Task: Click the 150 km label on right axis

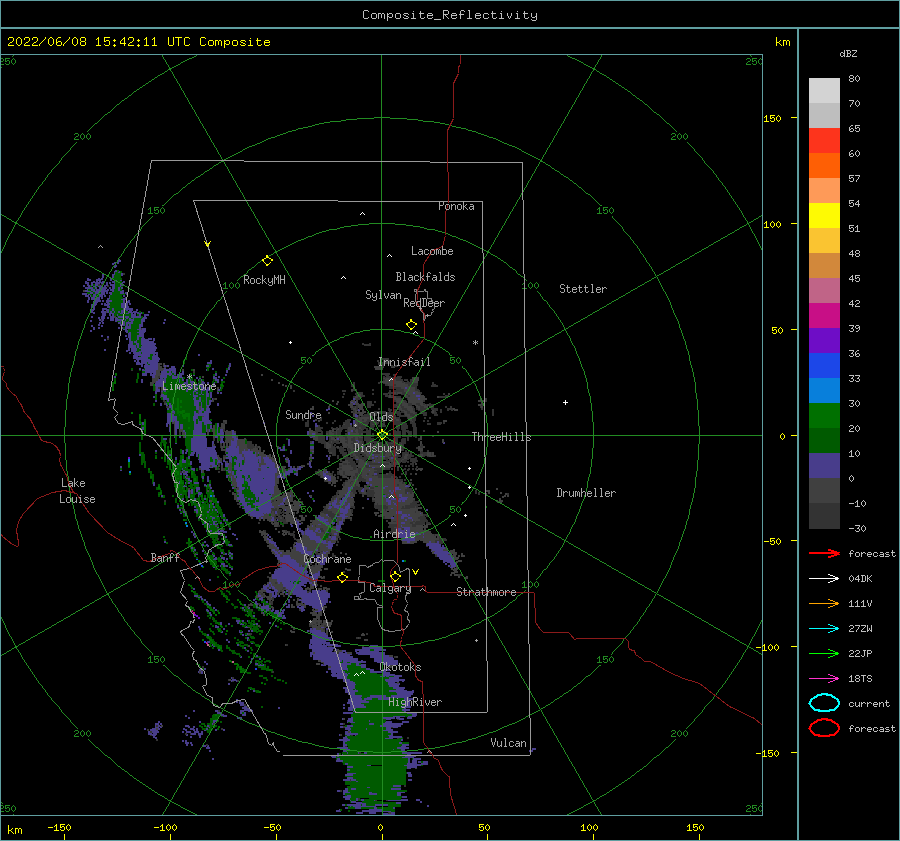Action: 772,118
